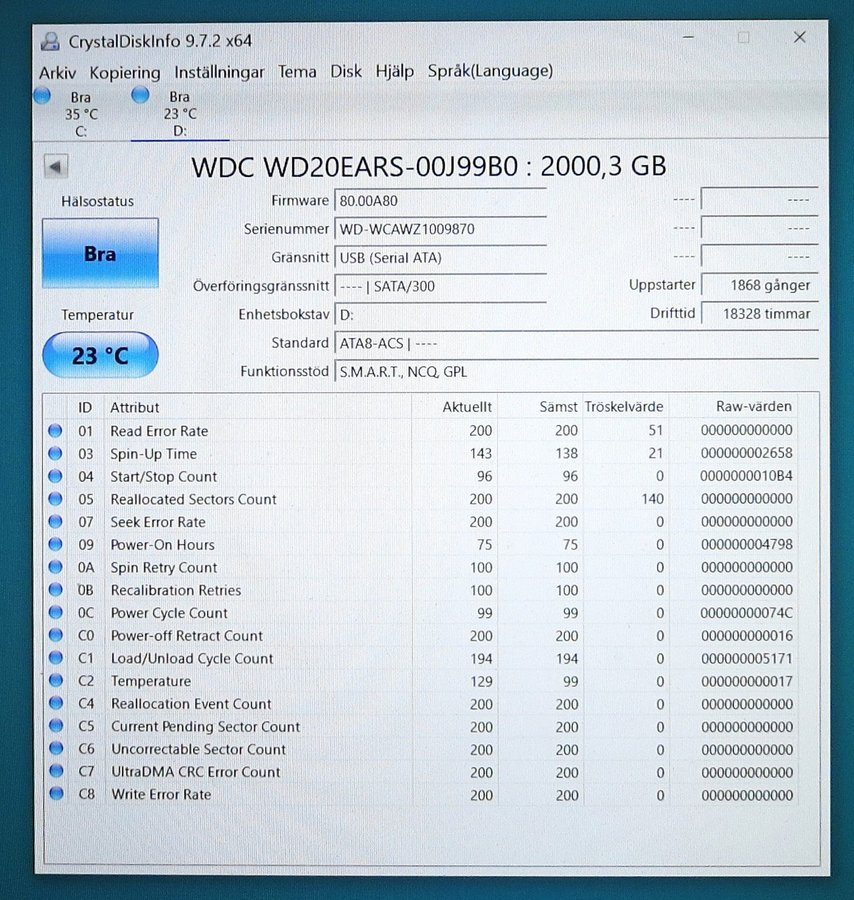
Task: Click the status dot beside Power-On Hours
Action: point(55,545)
